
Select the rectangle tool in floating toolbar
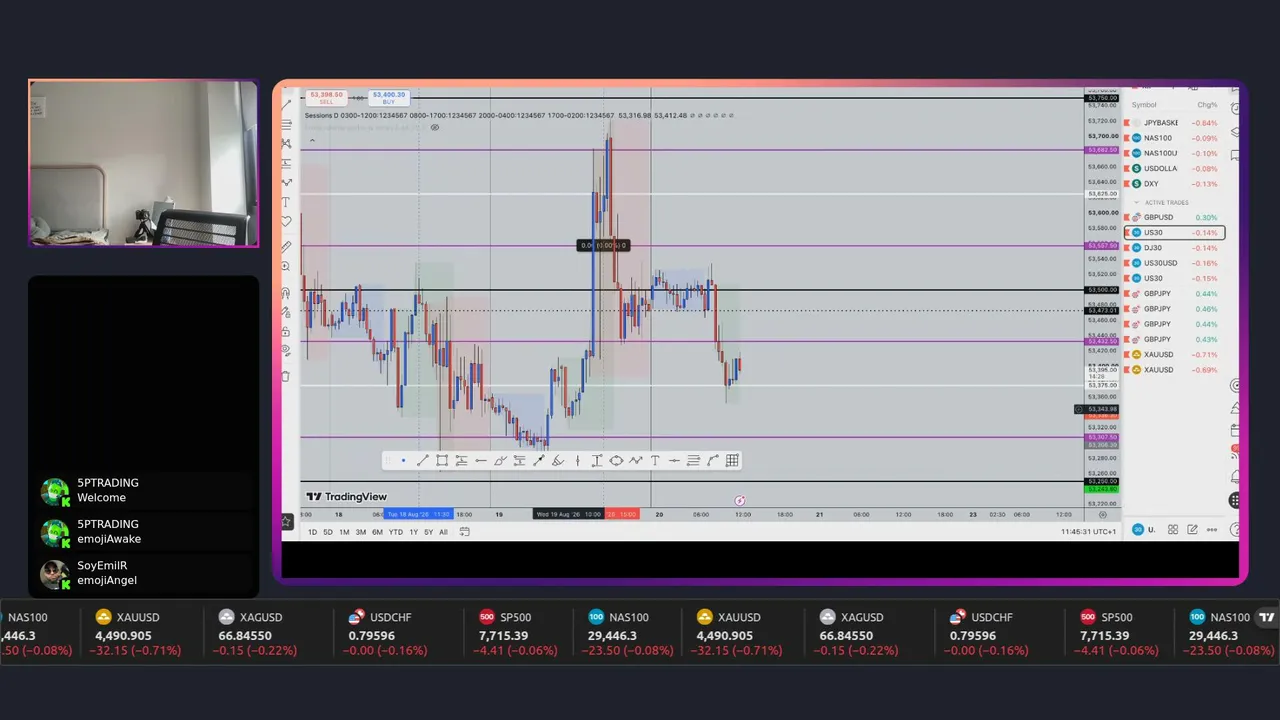coord(441,461)
